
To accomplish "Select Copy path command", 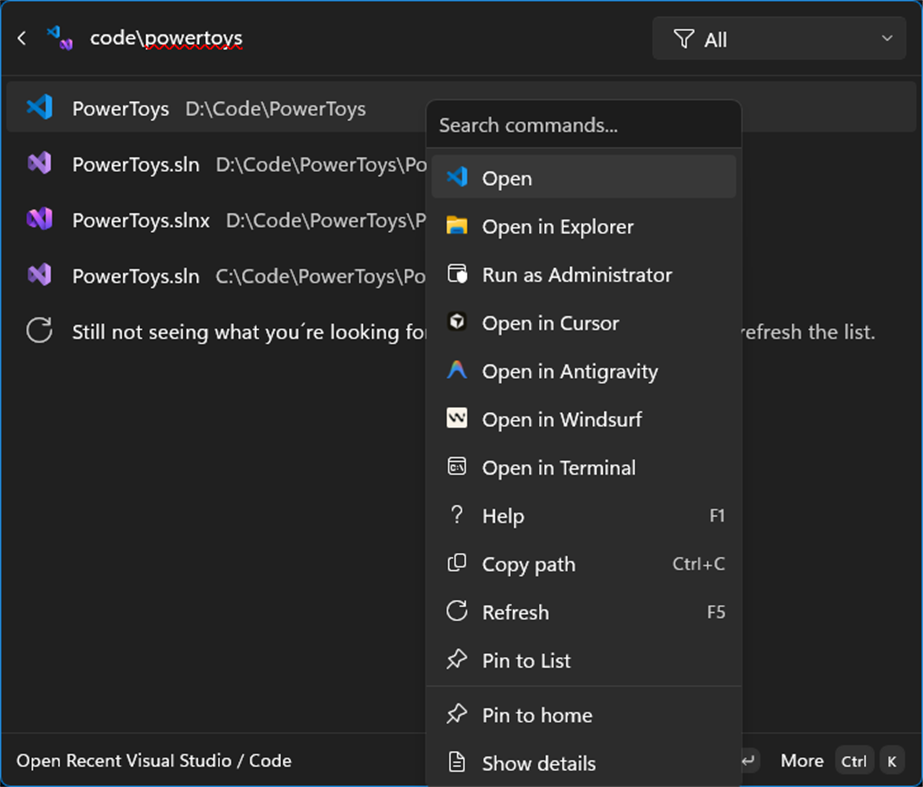I will (583, 564).
